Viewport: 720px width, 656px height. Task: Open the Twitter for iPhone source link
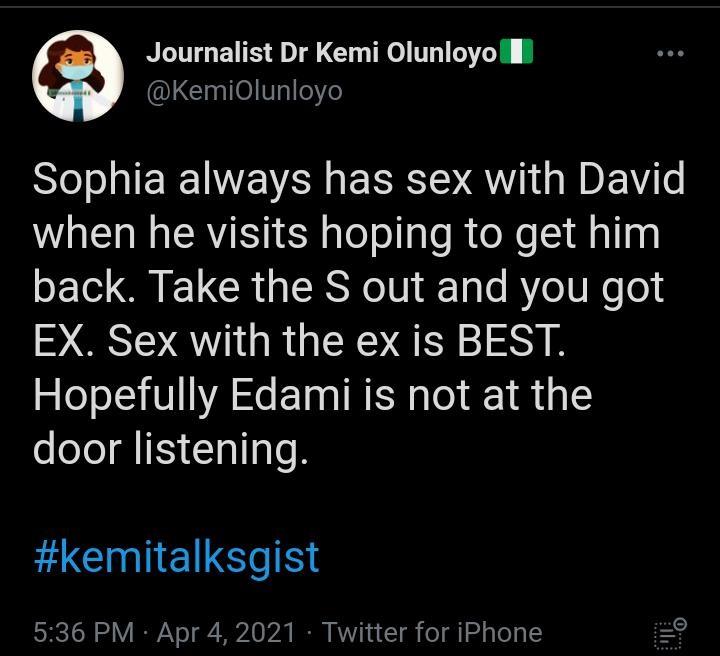tap(432, 632)
